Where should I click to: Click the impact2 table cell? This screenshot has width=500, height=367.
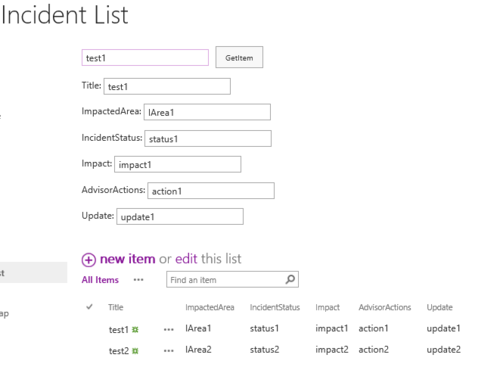(332, 350)
